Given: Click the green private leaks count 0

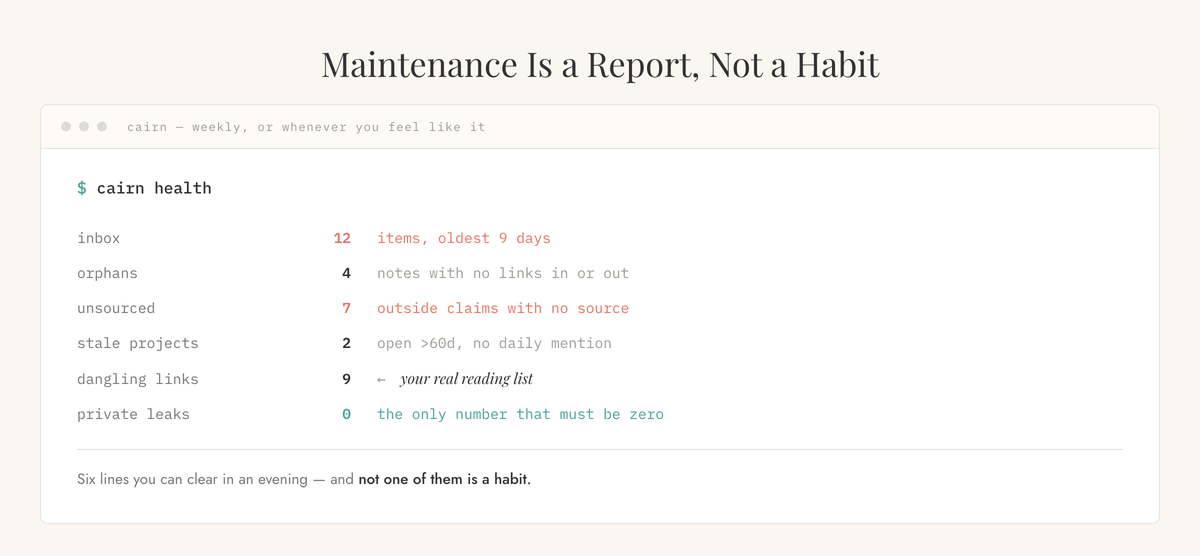Looking at the screenshot, I should pos(346,414).
